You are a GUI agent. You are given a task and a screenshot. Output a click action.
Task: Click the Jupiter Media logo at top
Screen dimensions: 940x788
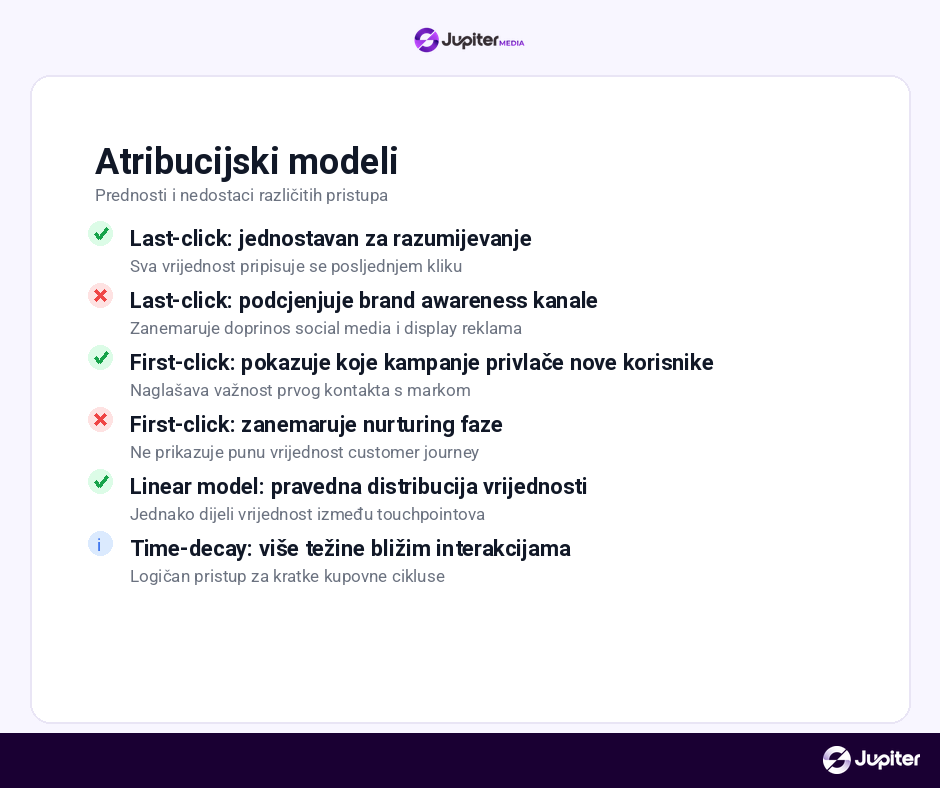coord(469,40)
